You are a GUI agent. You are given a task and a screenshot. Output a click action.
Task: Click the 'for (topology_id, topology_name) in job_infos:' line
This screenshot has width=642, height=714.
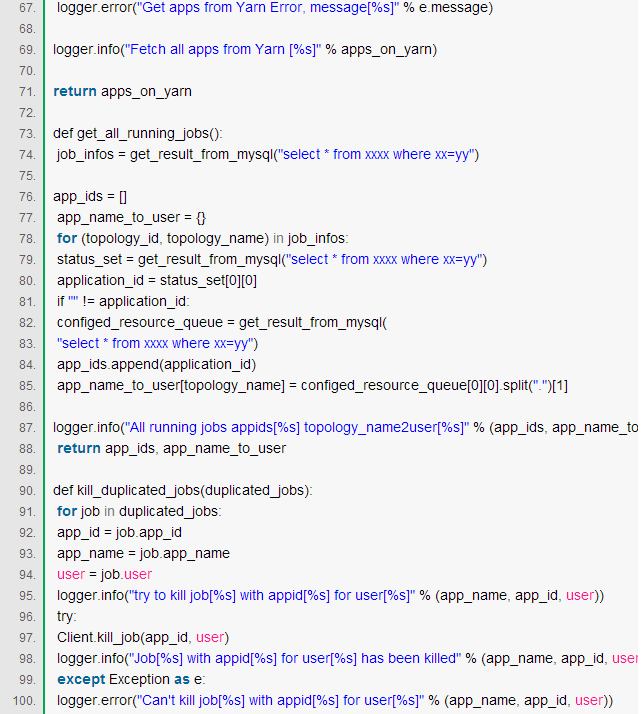tap(203, 239)
